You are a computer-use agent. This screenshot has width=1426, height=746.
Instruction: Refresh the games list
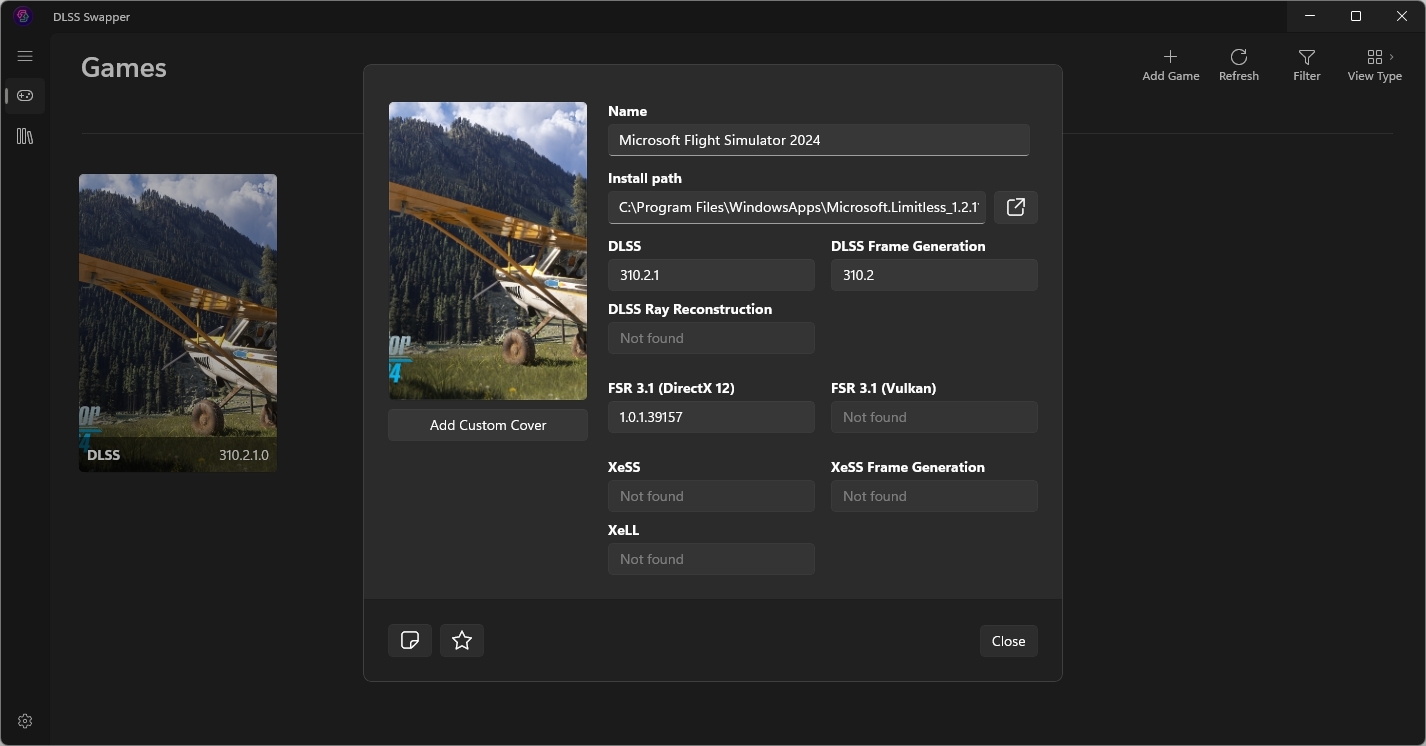[x=1238, y=65]
